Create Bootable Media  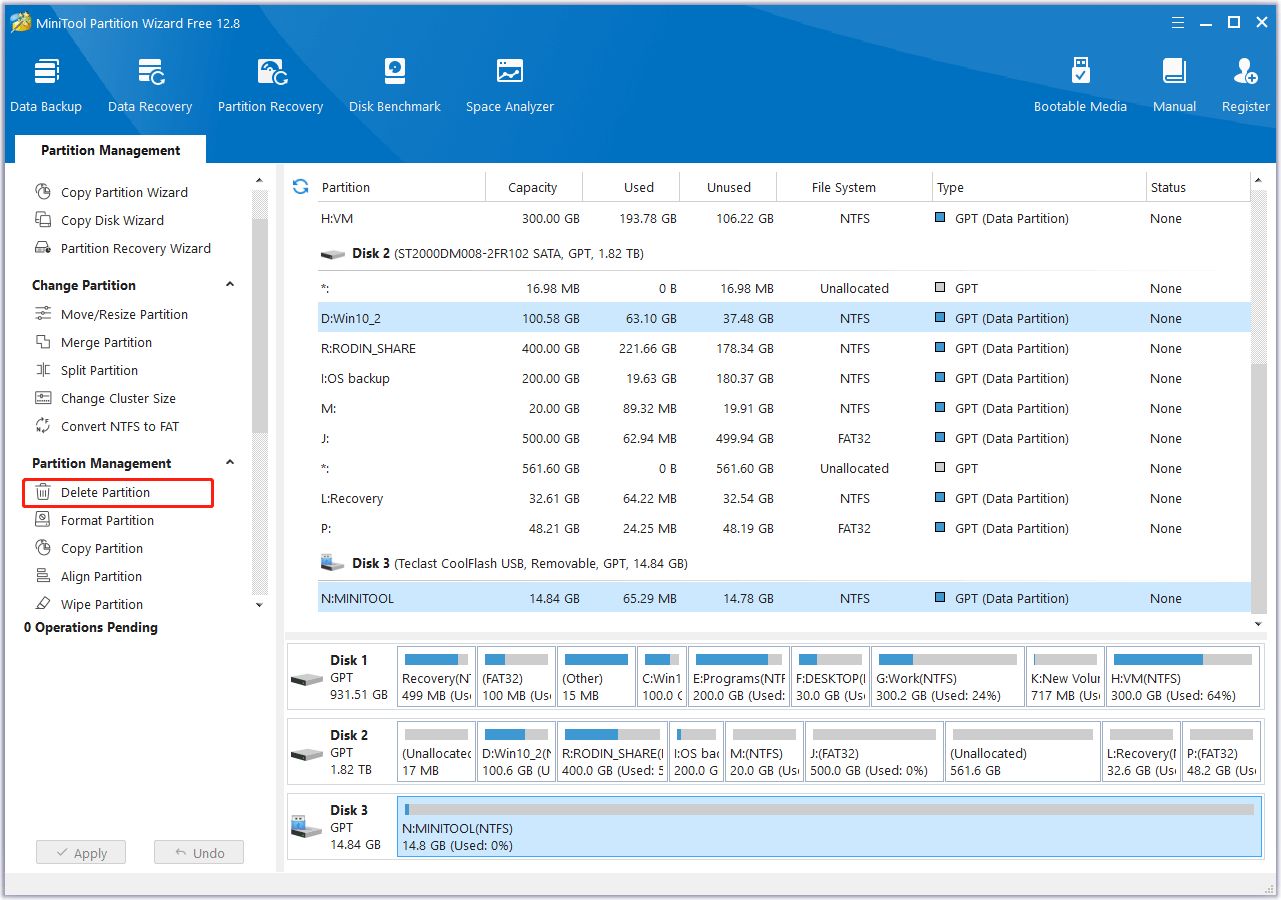click(1080, 86)
